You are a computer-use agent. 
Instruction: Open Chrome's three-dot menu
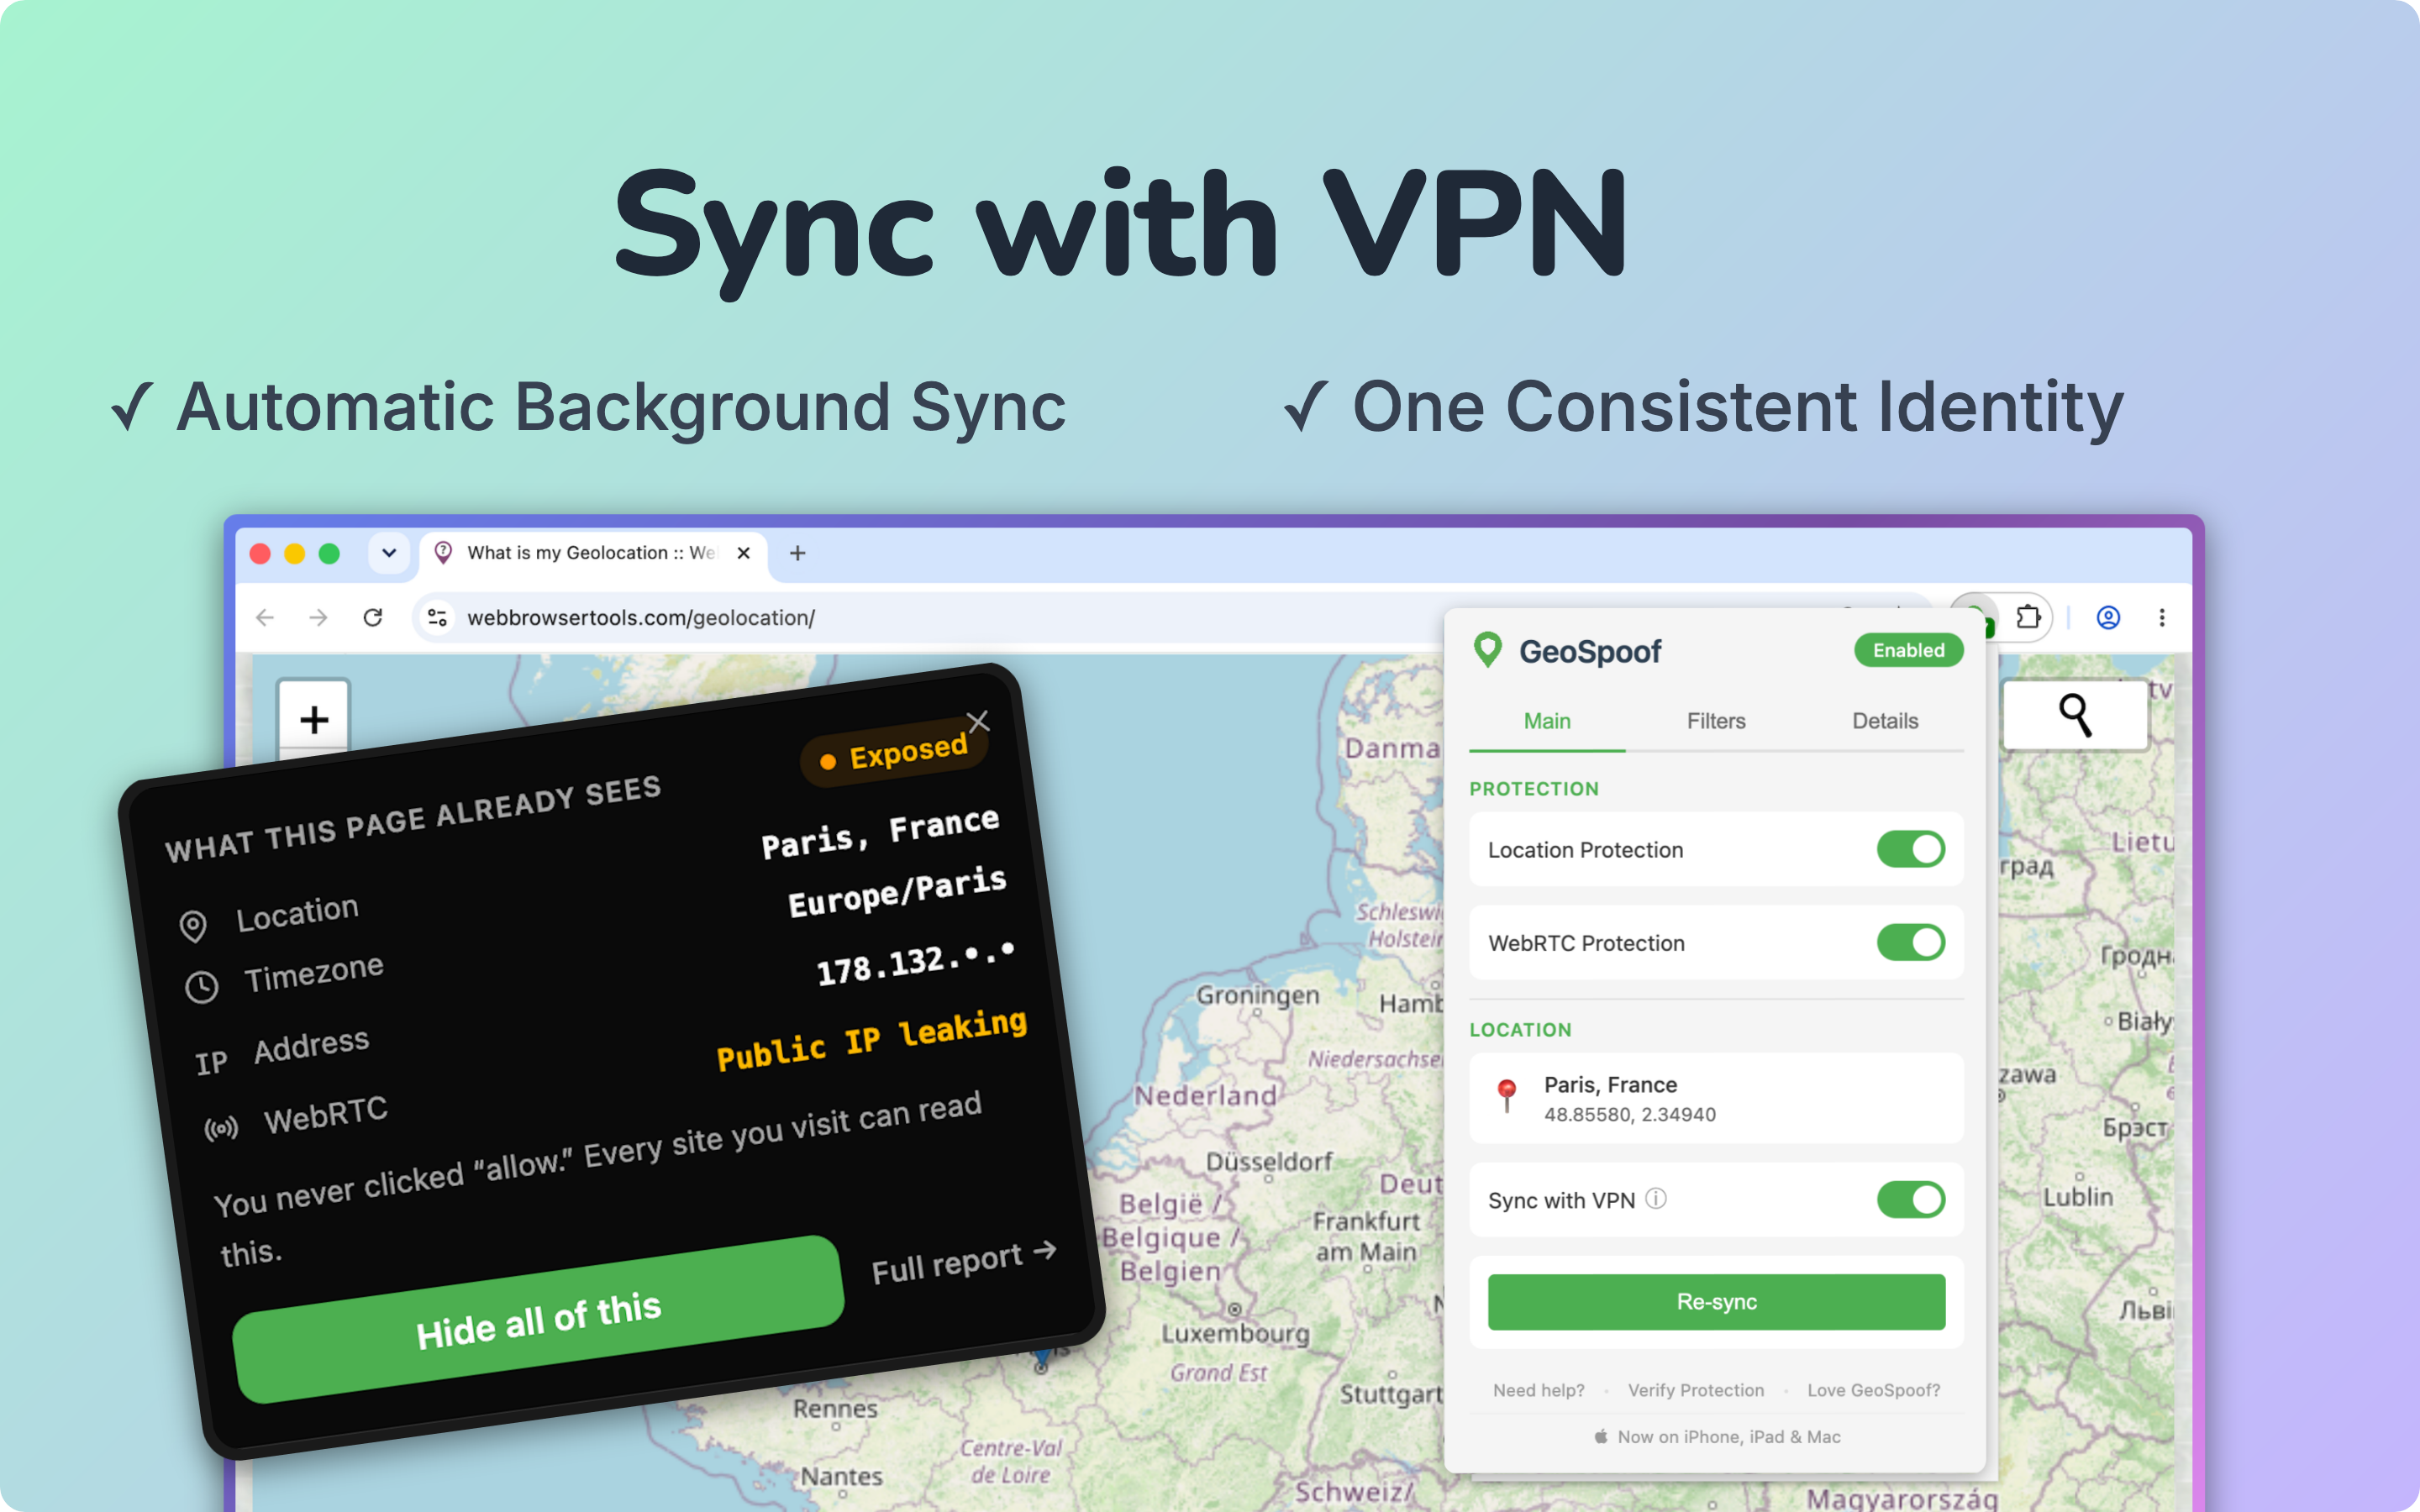[2162, 618]
